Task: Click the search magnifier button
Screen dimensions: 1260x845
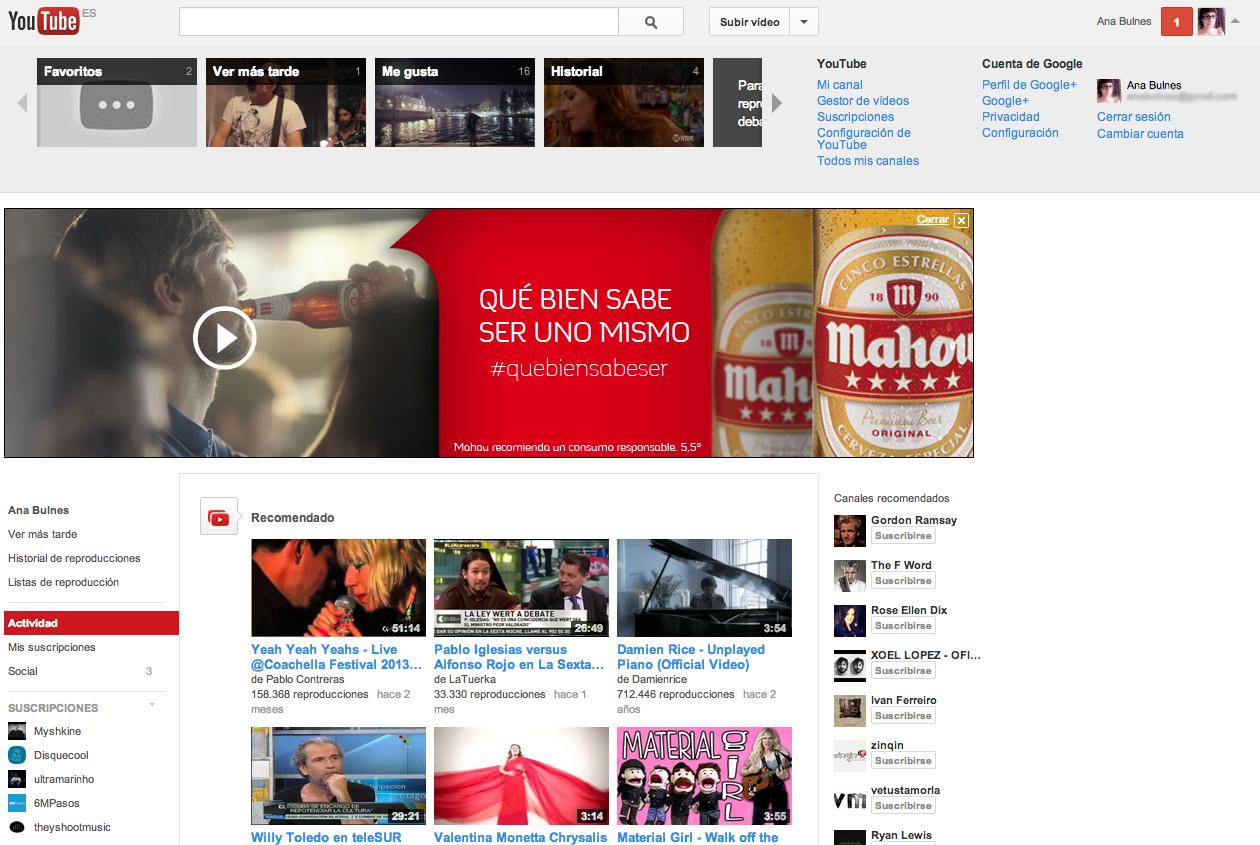Action: (651, 22)
